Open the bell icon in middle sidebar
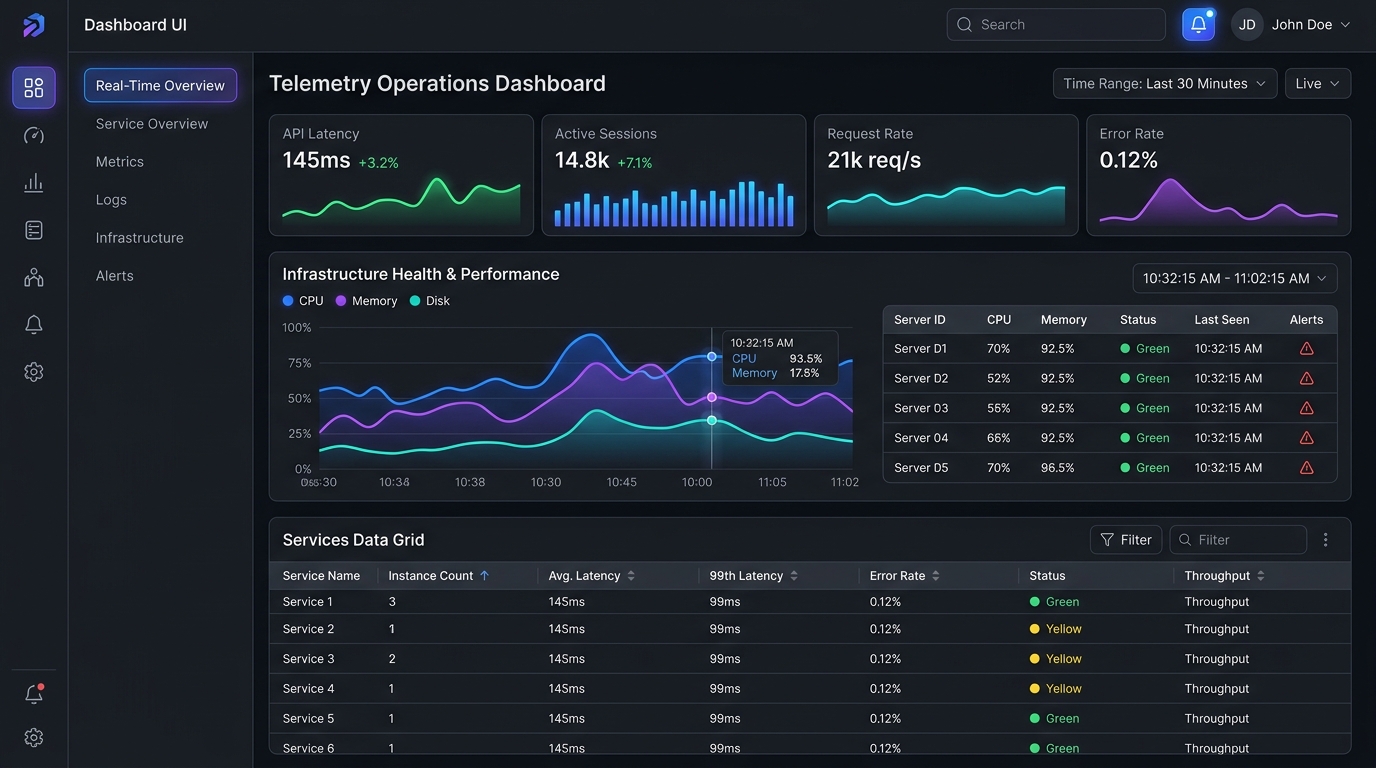This screenshot has width=1376, height=768. coord(34,324)
